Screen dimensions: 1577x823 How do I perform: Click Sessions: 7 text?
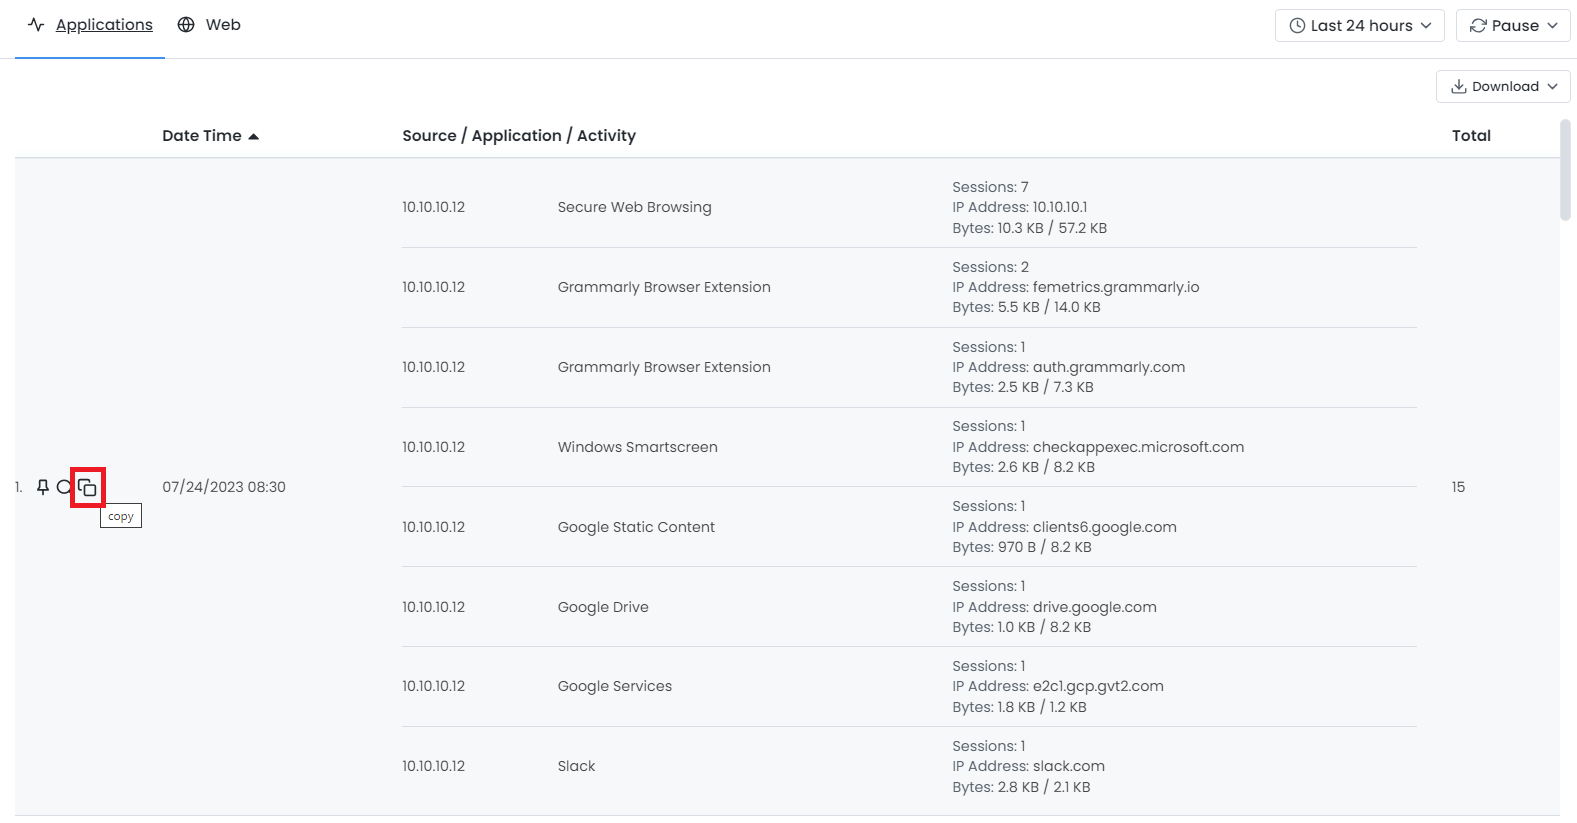coord(990,187)
